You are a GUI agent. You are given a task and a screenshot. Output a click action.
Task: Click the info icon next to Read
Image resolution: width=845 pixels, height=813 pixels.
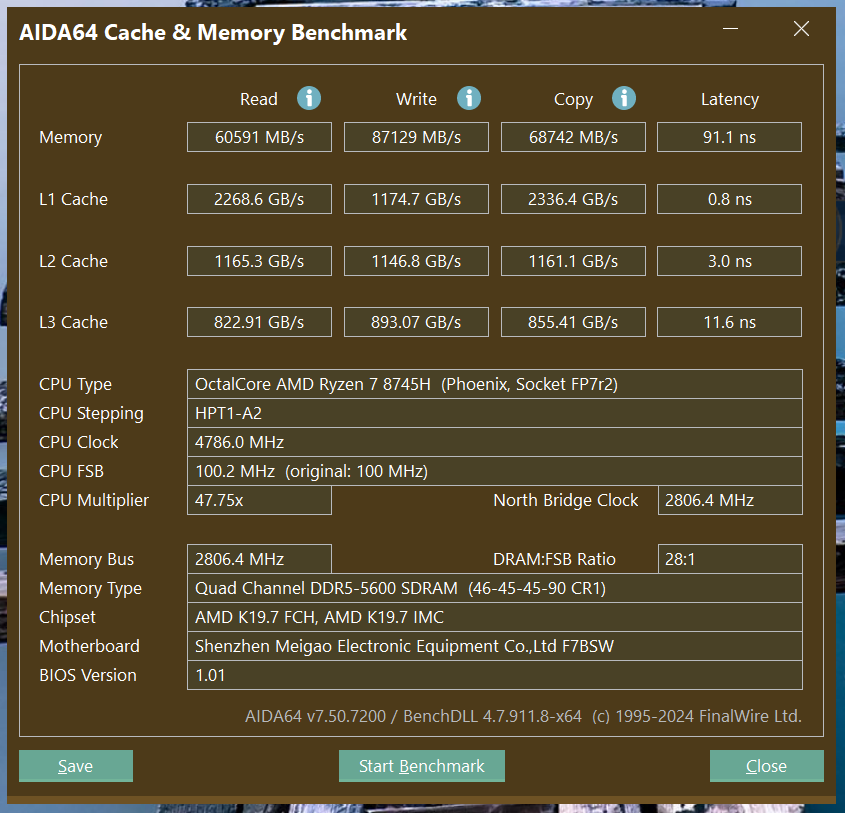pos(309,99)
